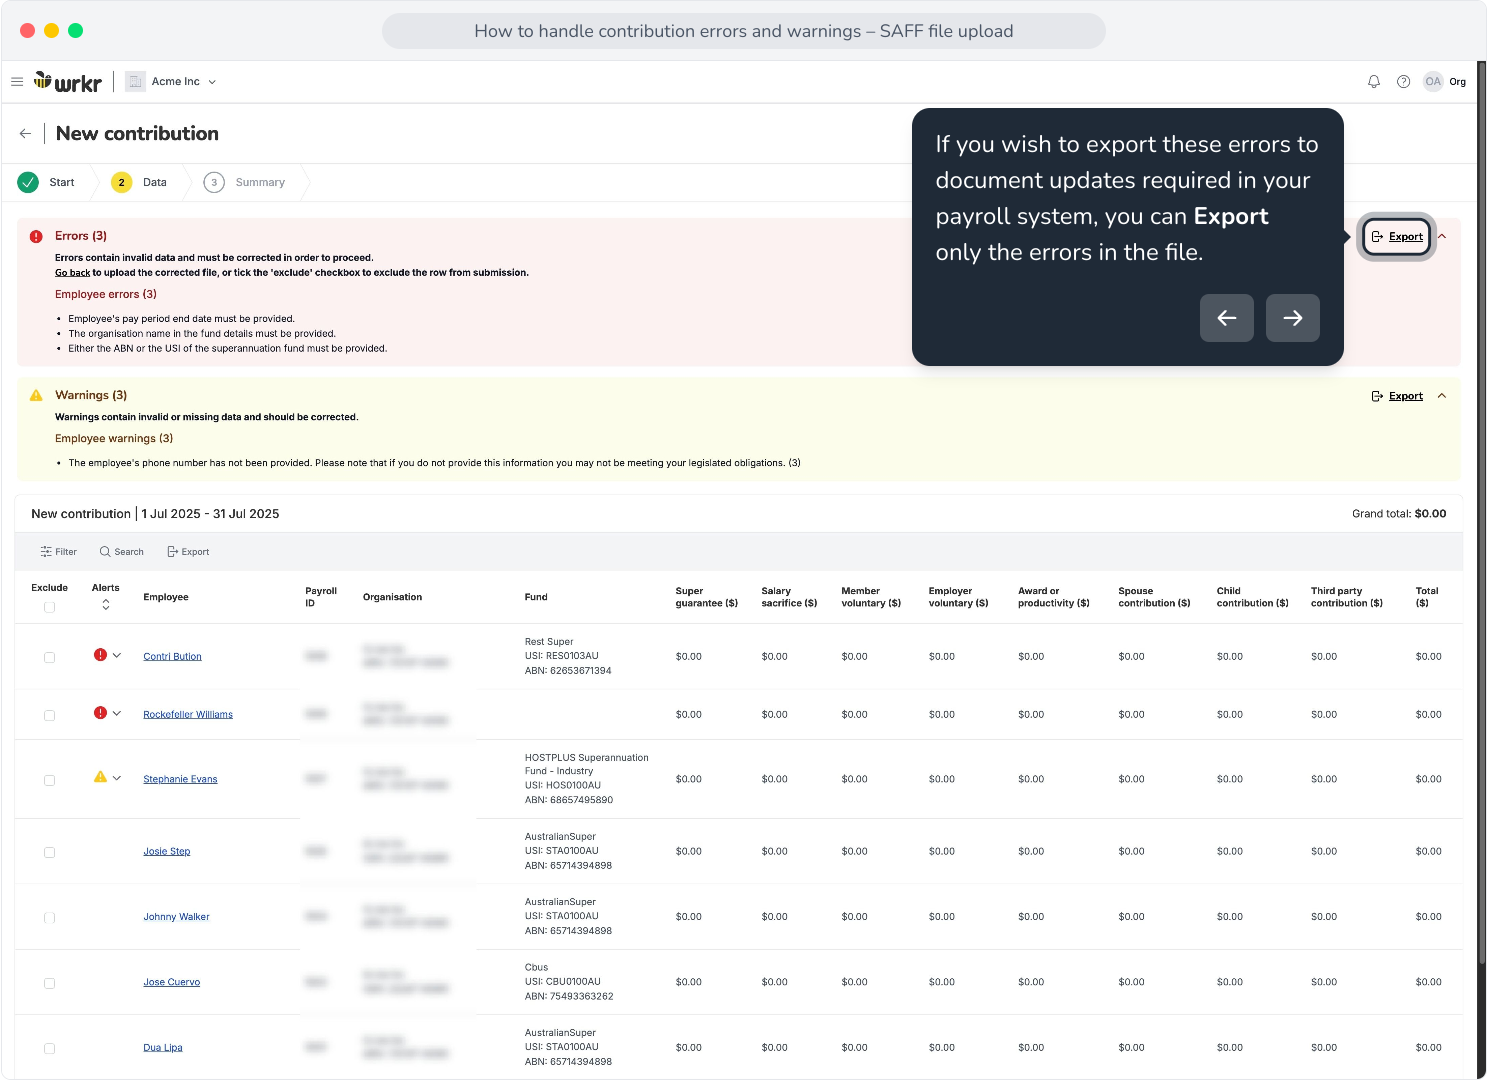Tick the exclude checkbox for Contri Bution
The width and height of the screenshot is (1488, 1080).
49,657
